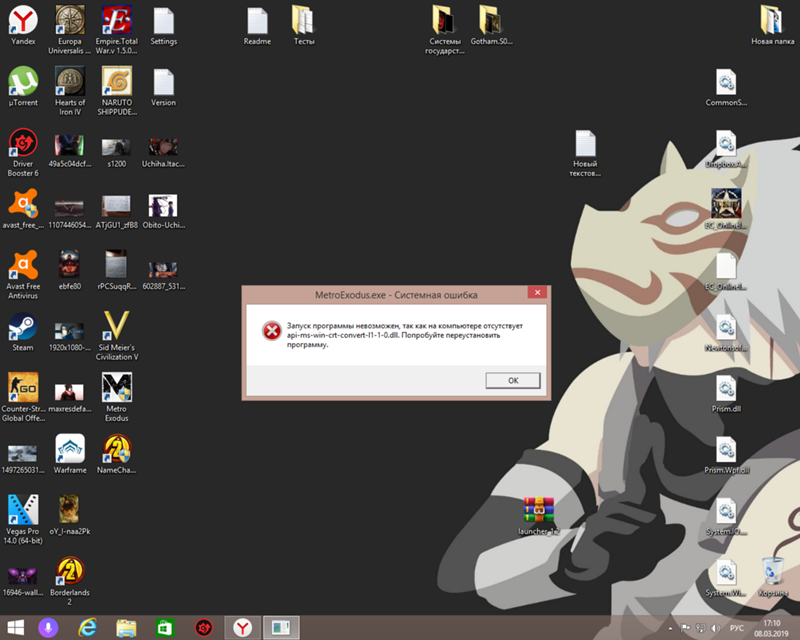The image size is (800, 640).
Task: Select the Новая папка folder
Action: (x=772, y=26)
